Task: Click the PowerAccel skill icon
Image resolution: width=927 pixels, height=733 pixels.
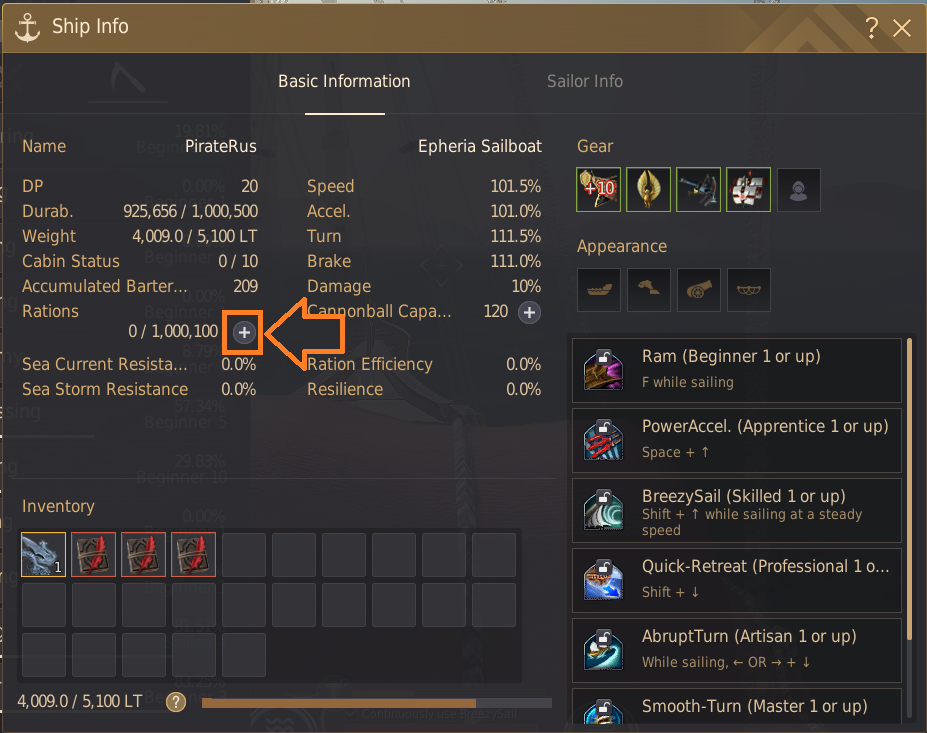Action: [603, 440]
